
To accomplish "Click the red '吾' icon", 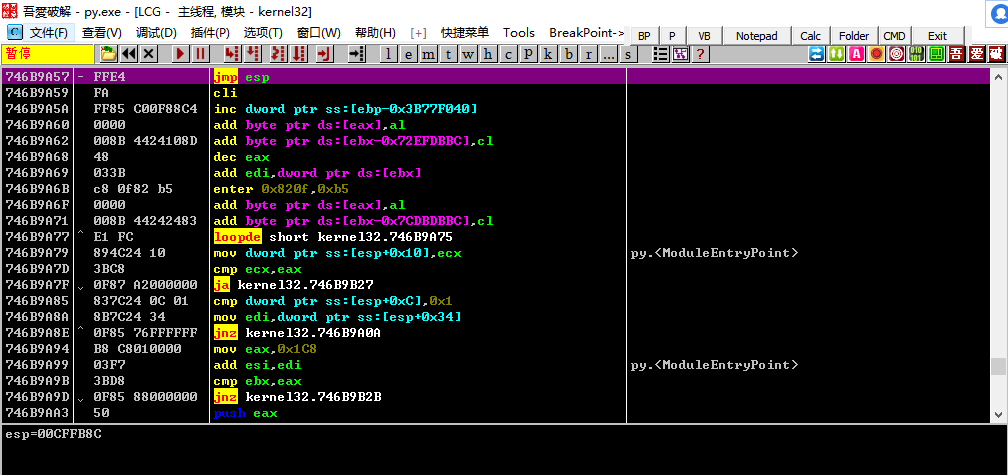I will coord(957,54).
